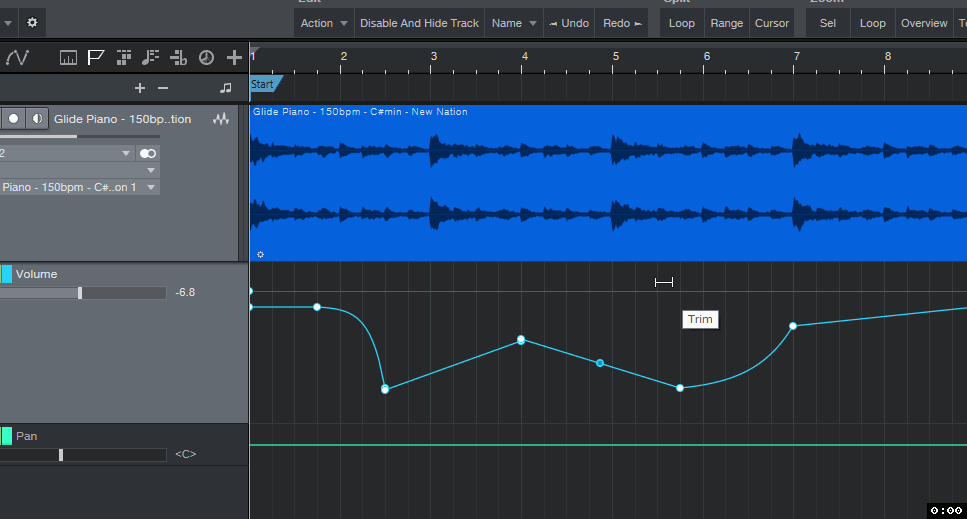This screenshot has height=519, width=967.
Task: Open the waveform icon on Glide Piano track
Action: click(221, 119)
